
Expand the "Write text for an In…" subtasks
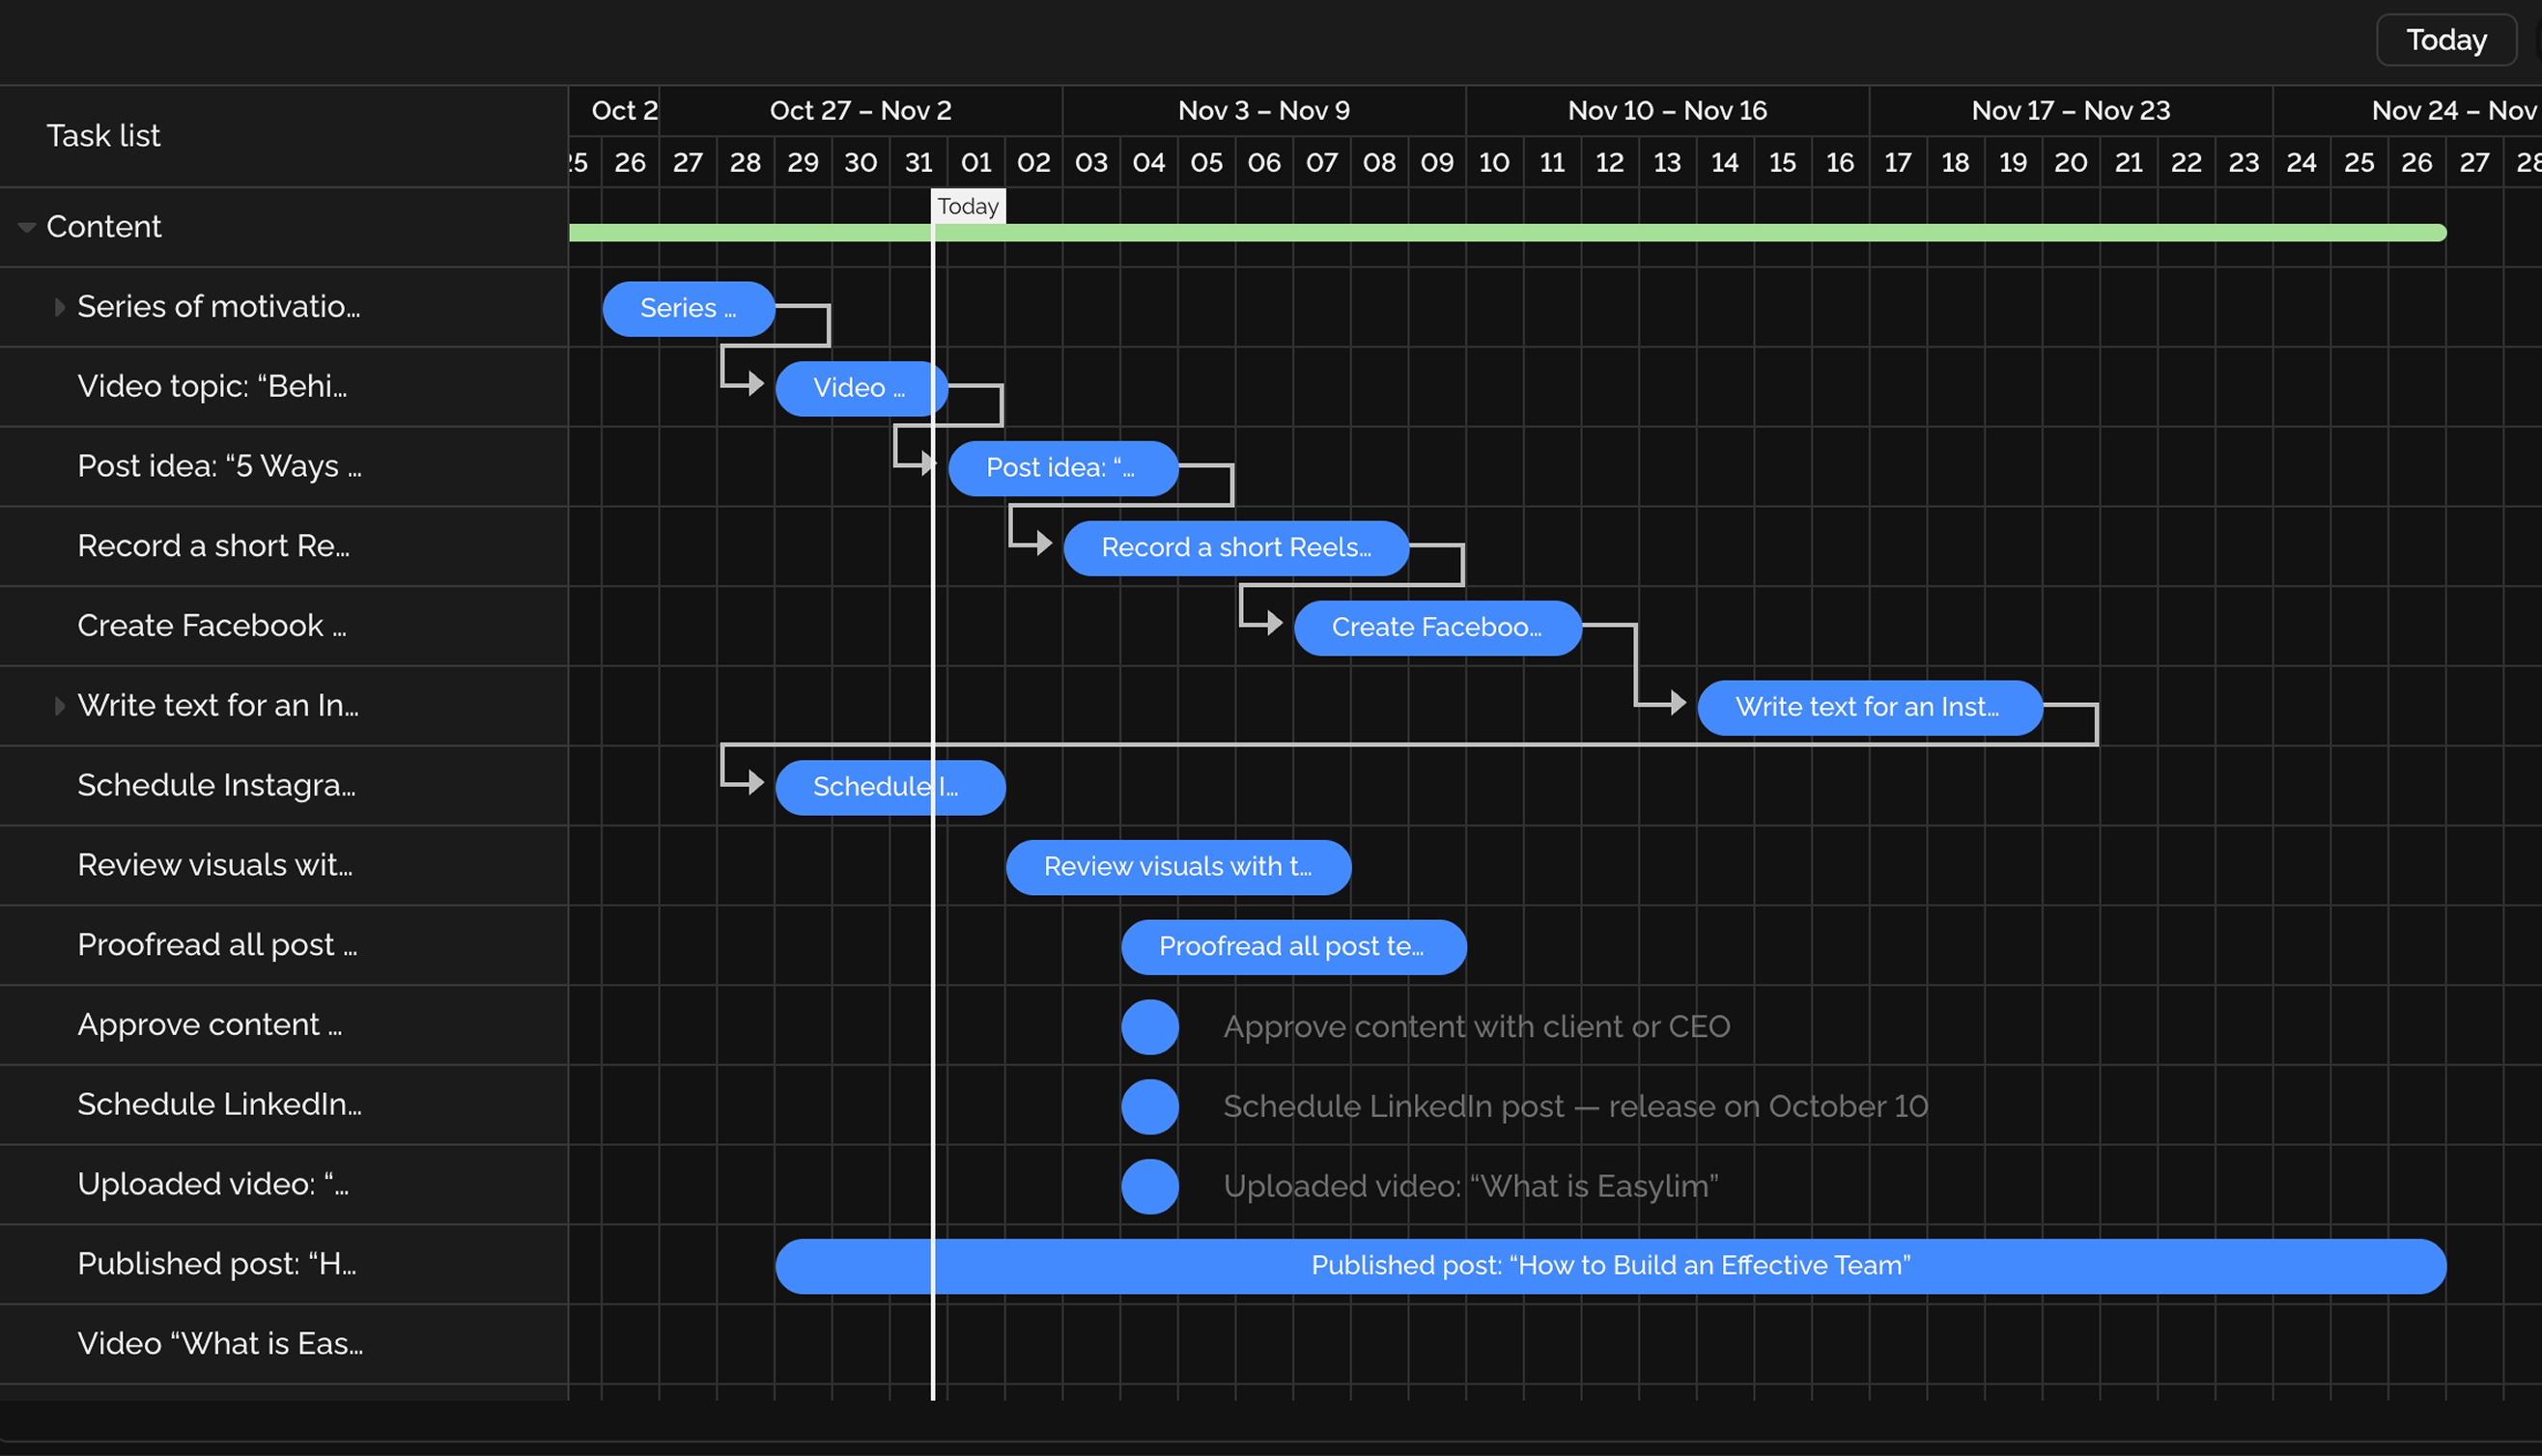click(x=60, y=706)
